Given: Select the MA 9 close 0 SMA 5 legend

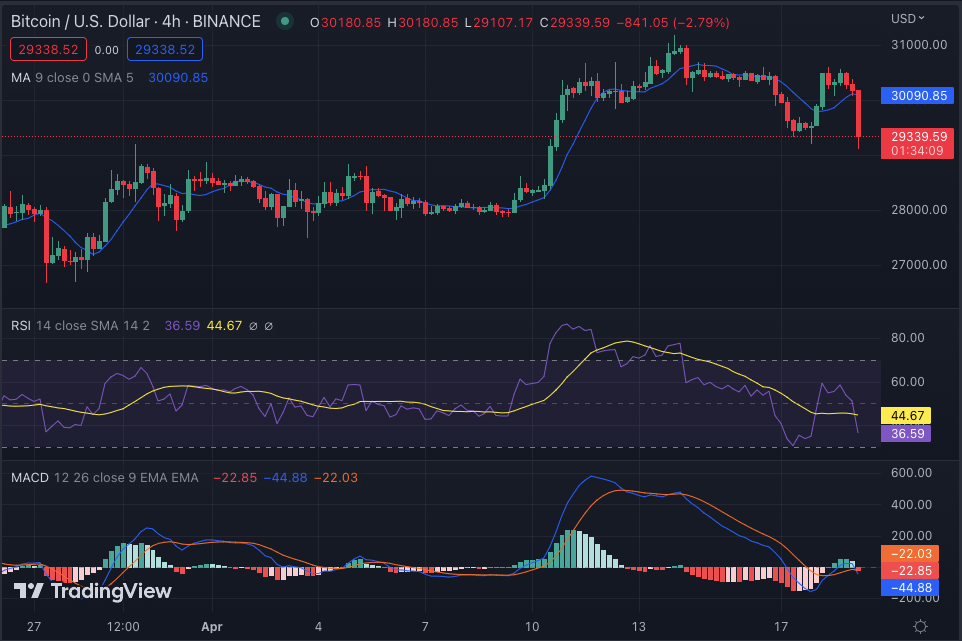Looking at the screenshot, I should tap(72, 78).
